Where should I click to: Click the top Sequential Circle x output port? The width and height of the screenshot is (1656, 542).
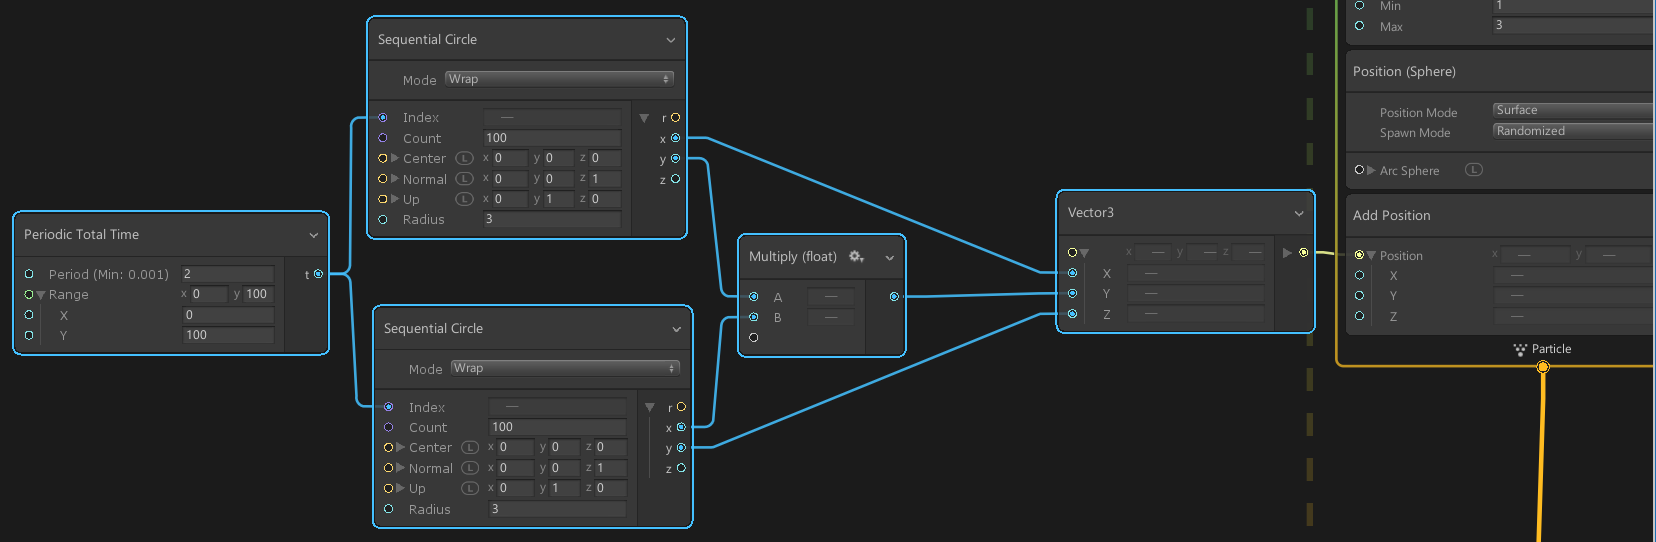[x=676, y=138]
